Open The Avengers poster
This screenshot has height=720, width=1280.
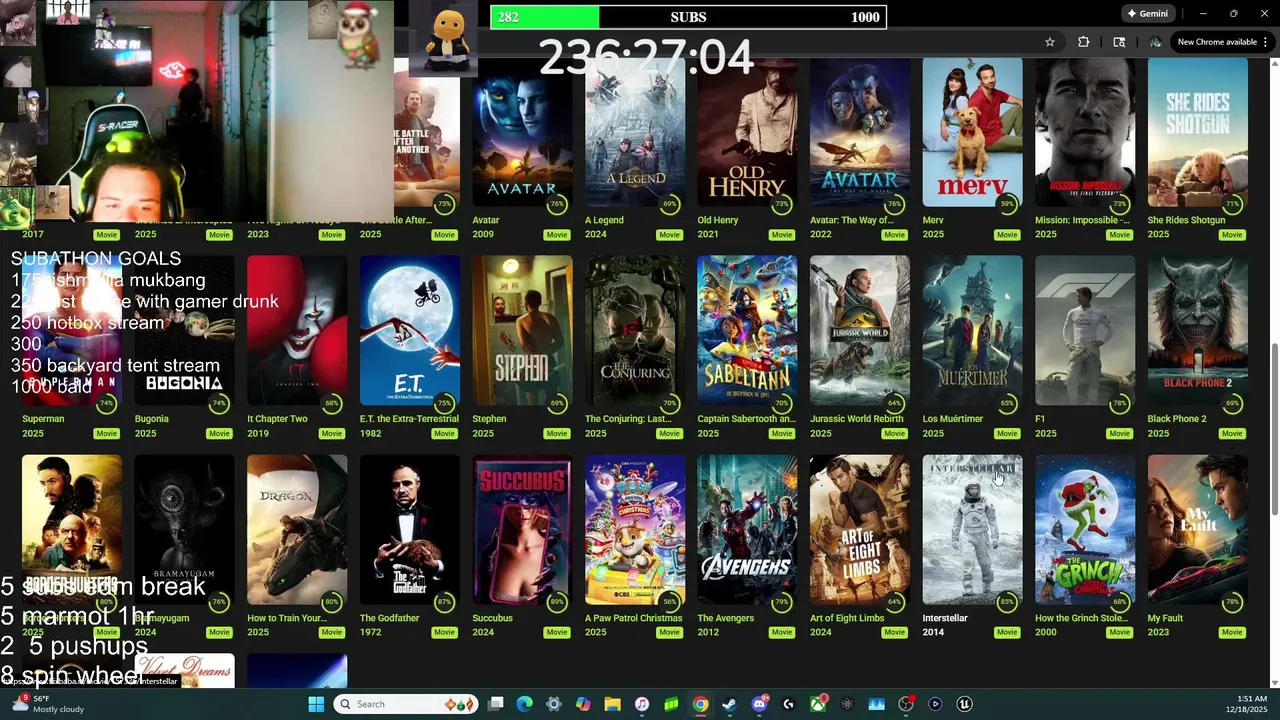click(747, 530)
